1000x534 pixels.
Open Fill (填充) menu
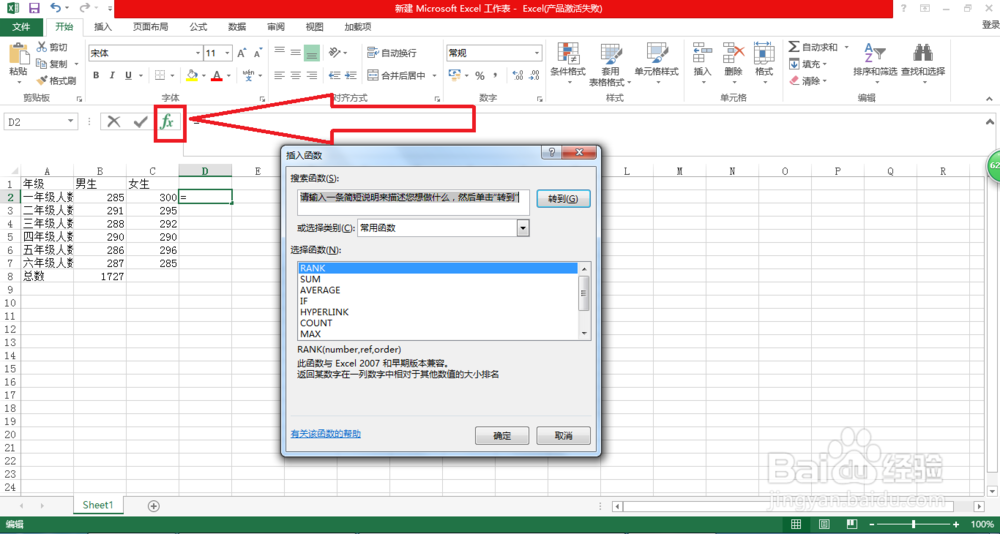807,64
